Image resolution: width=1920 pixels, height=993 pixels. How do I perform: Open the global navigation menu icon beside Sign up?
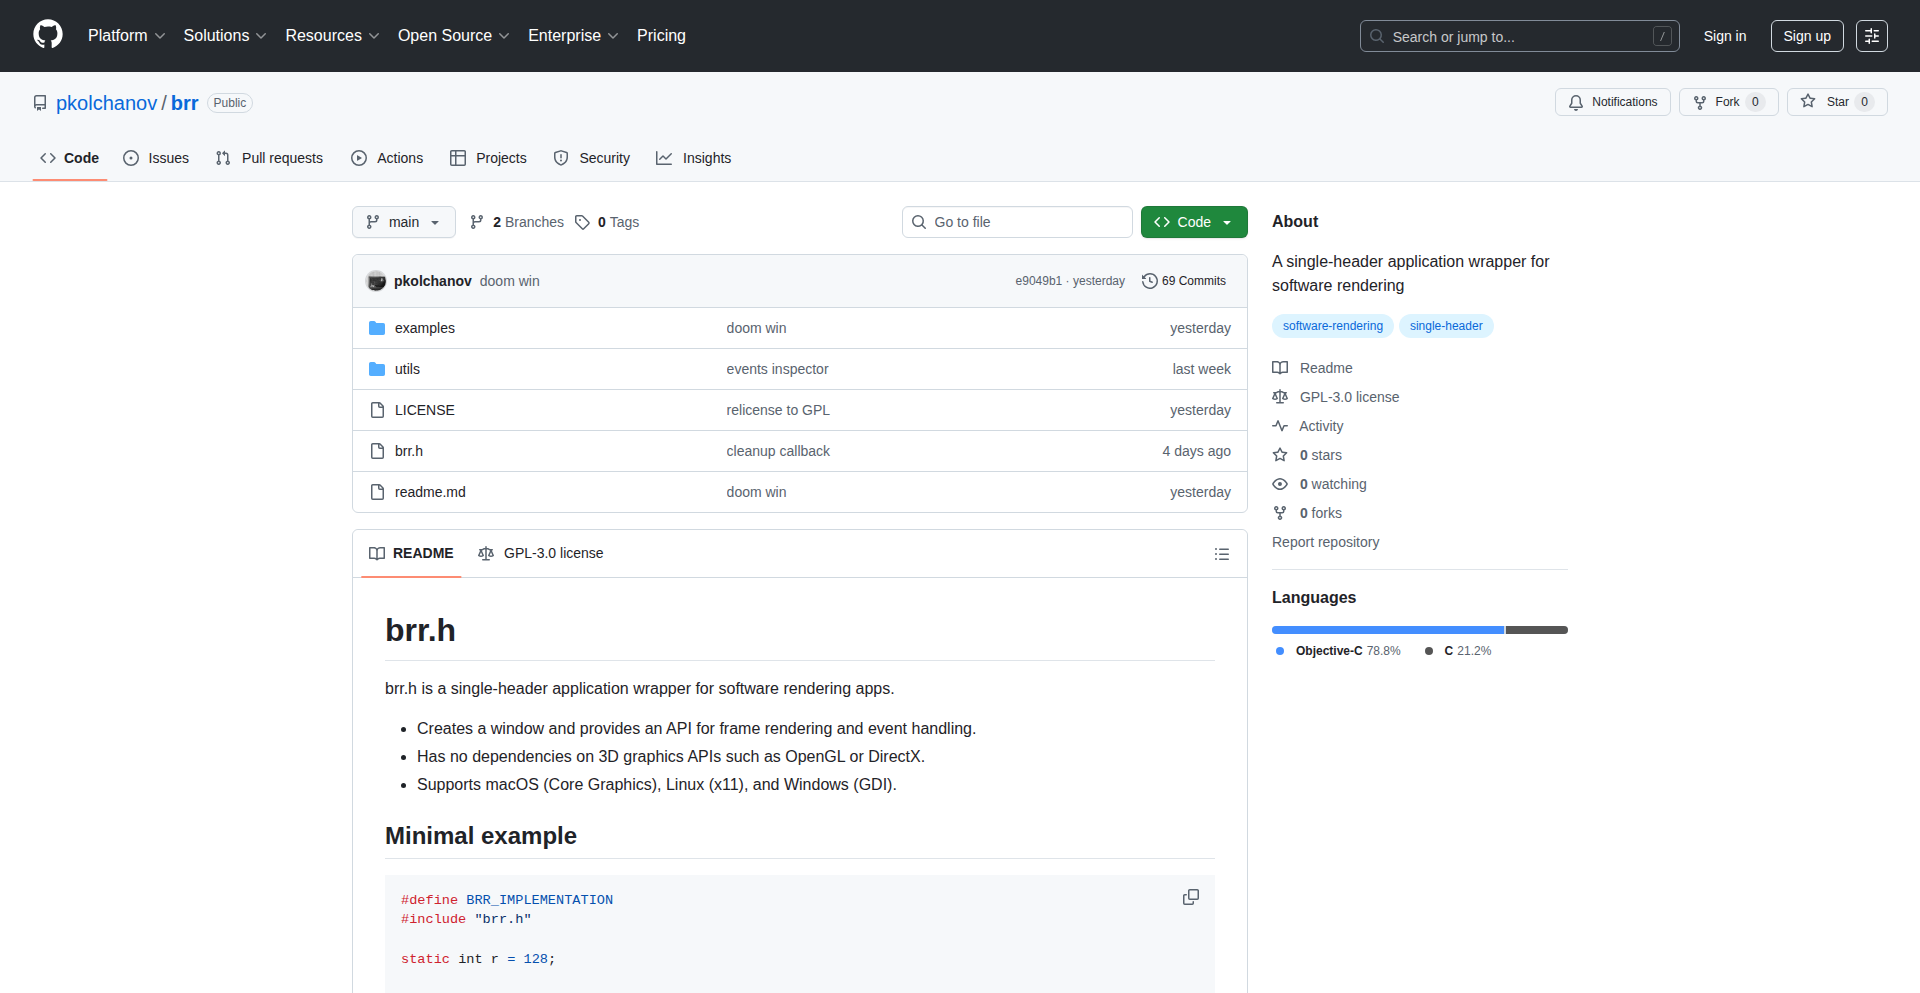tap(1871, 36)
